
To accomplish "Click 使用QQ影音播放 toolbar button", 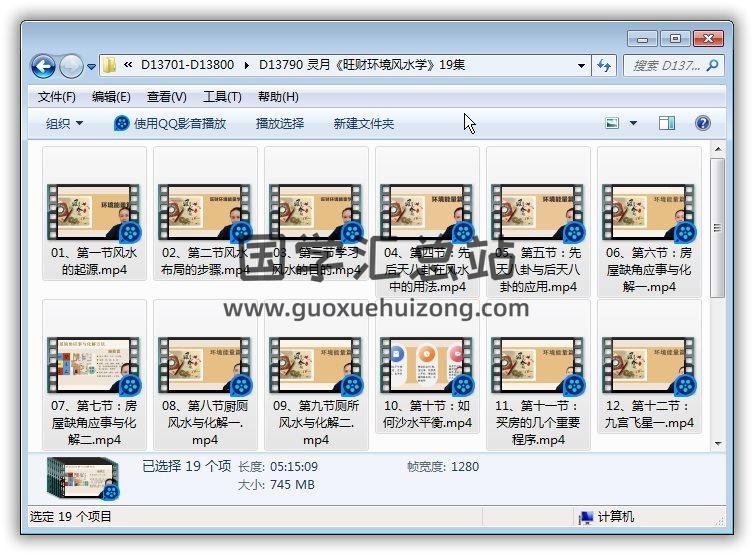I will (x=170, y=124).
